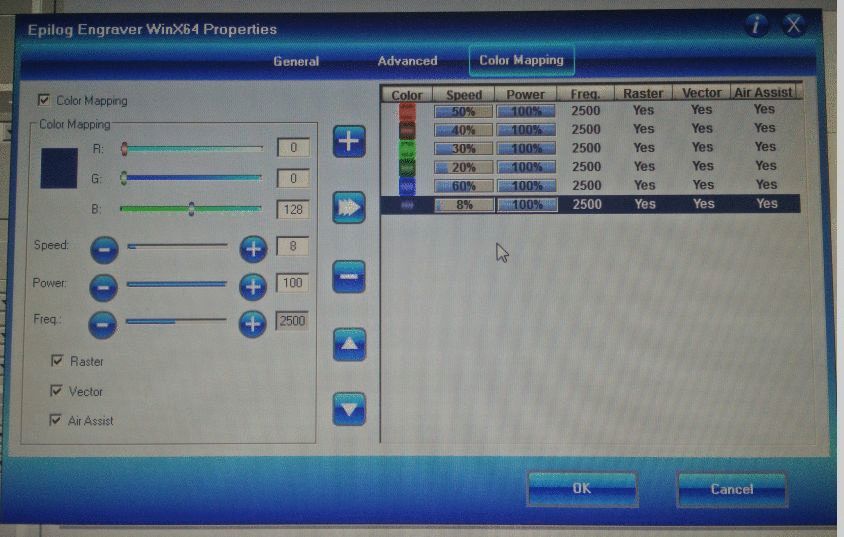The image size is (844, 537).
Task: Click the G color slider
Action: [192, 178]
